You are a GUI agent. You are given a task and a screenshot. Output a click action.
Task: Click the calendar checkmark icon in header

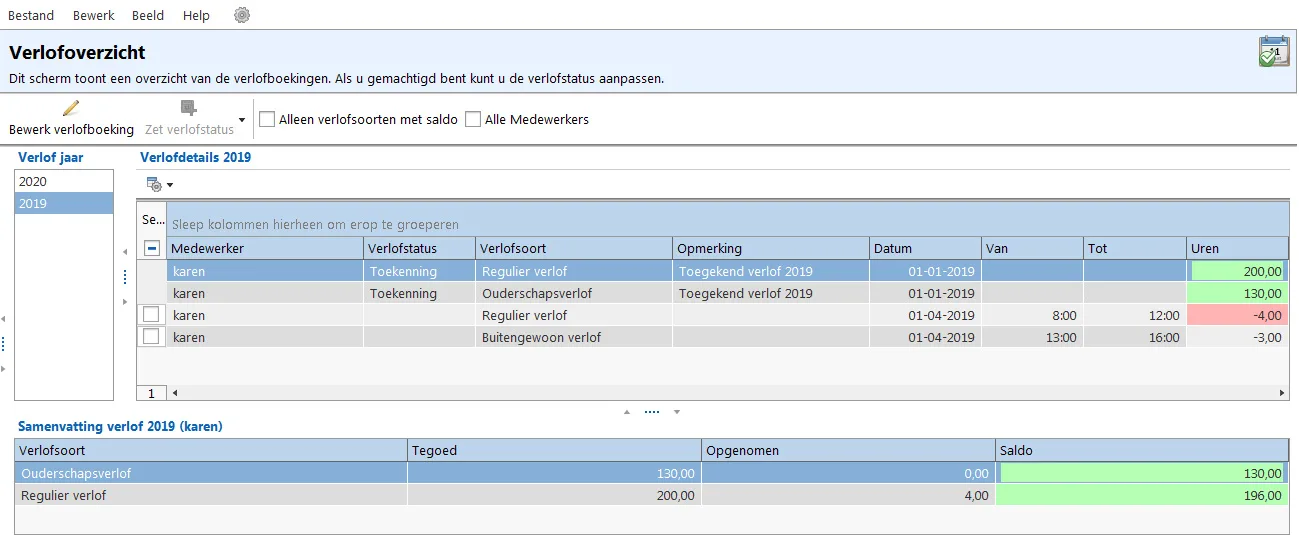point(1274,51)
